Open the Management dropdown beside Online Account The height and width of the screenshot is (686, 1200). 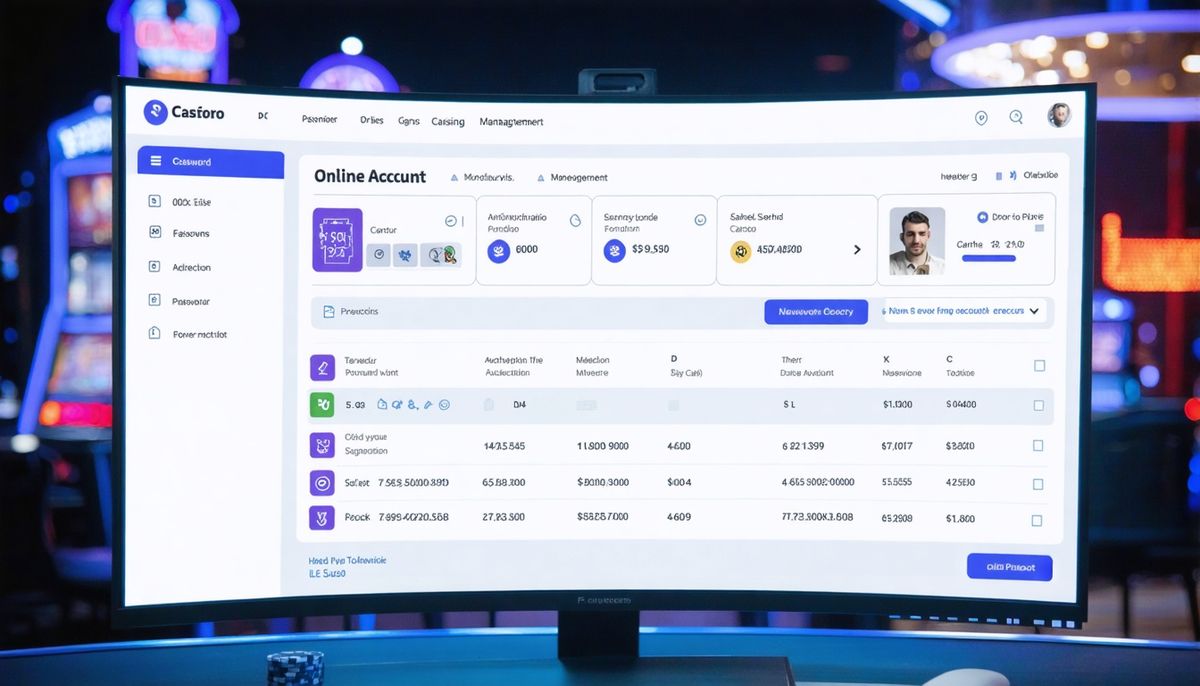point(572,178)
